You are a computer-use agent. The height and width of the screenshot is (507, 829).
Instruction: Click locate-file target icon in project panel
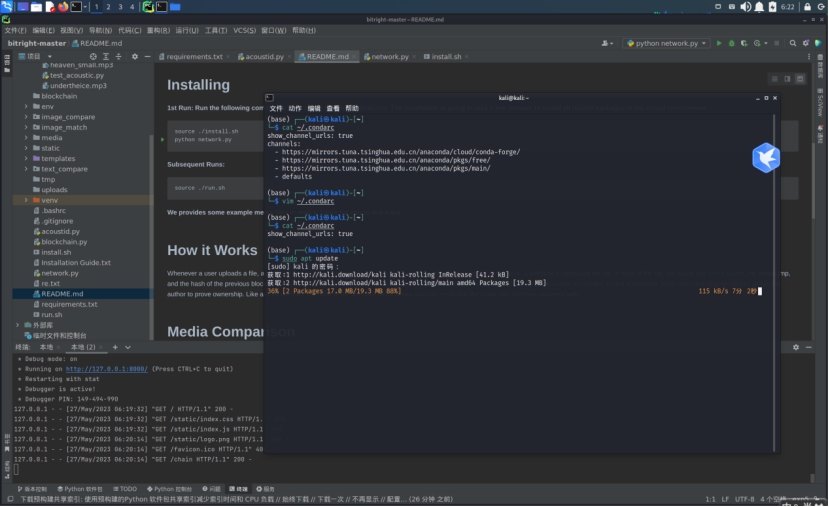pyautogui.click(x=94, y=57)
